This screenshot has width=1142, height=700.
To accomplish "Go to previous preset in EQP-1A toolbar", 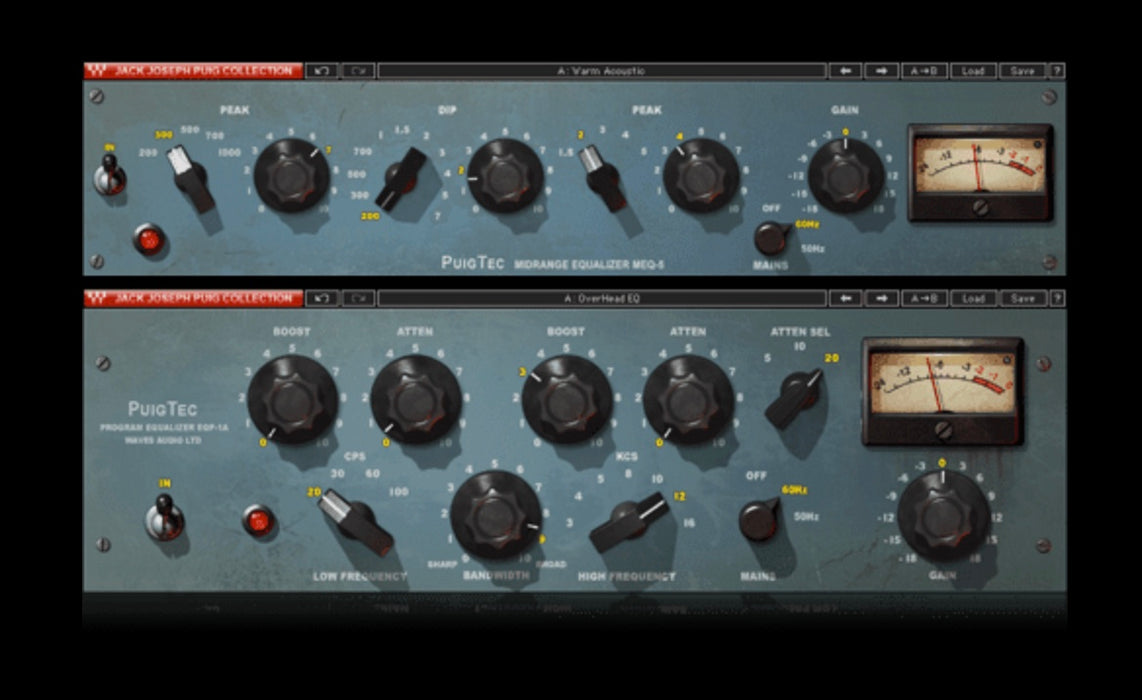I will [845, 298].
